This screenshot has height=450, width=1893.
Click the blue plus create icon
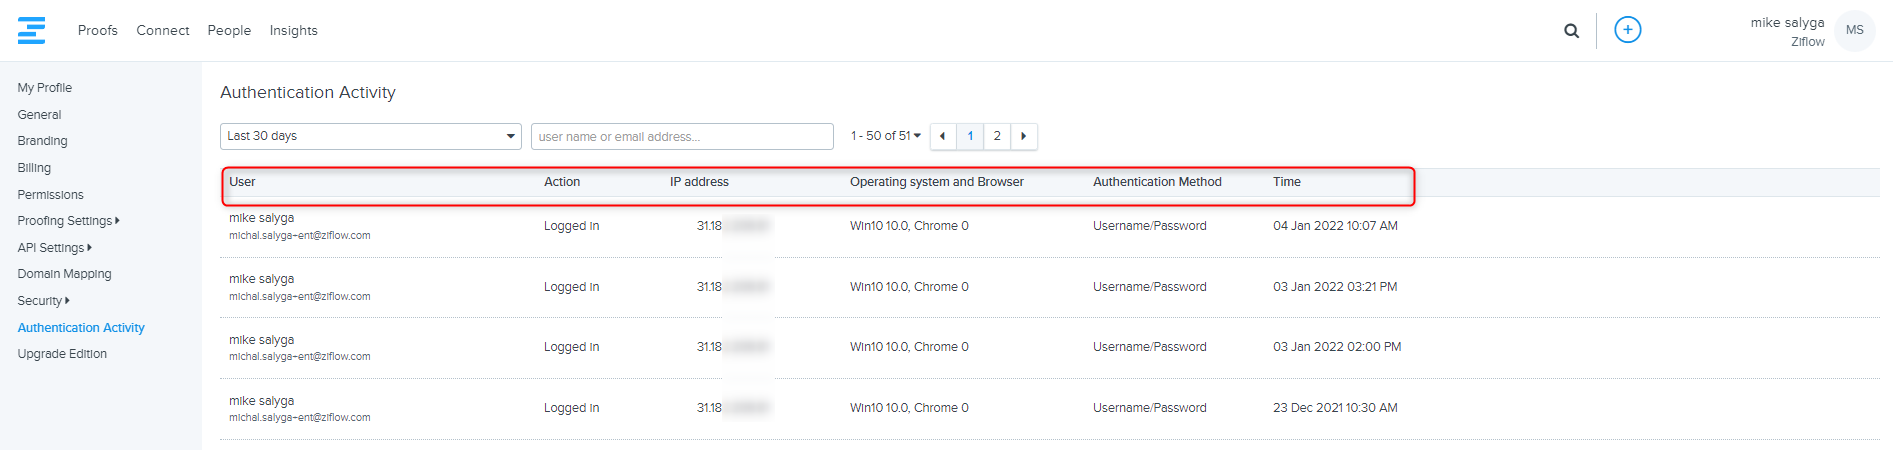(1627, 30)
